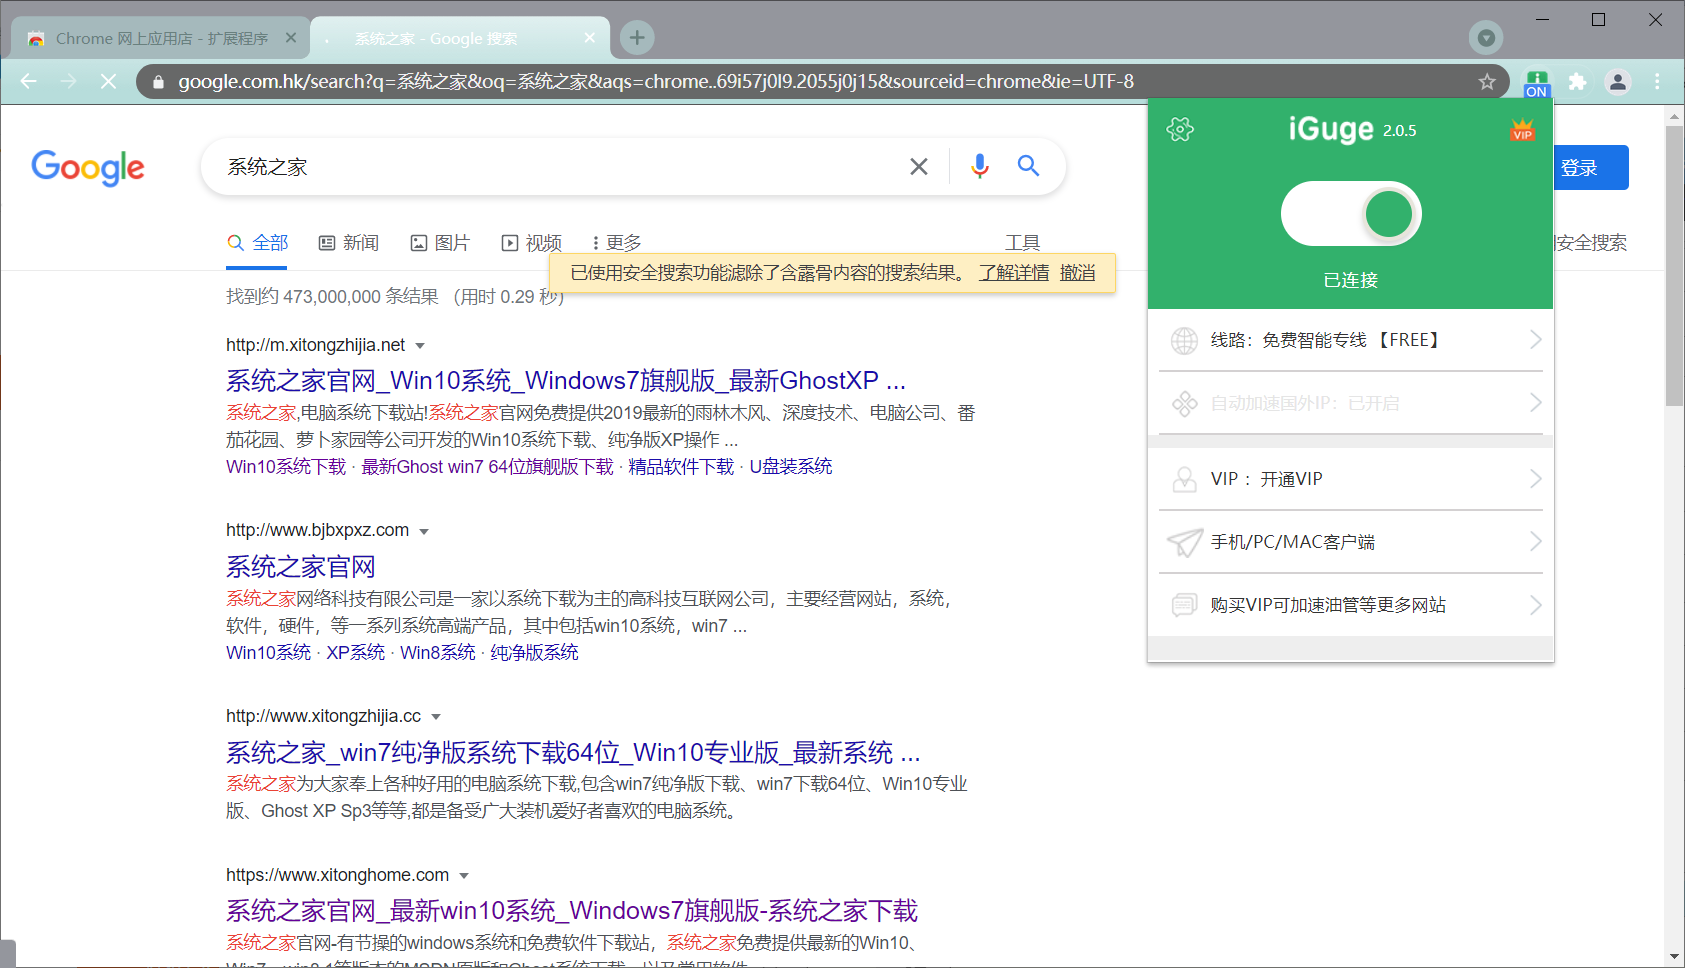The height and width of the screenshot is (968, 1685).
Task: Open the iGuge settings gear
Action: (1181, 128)
